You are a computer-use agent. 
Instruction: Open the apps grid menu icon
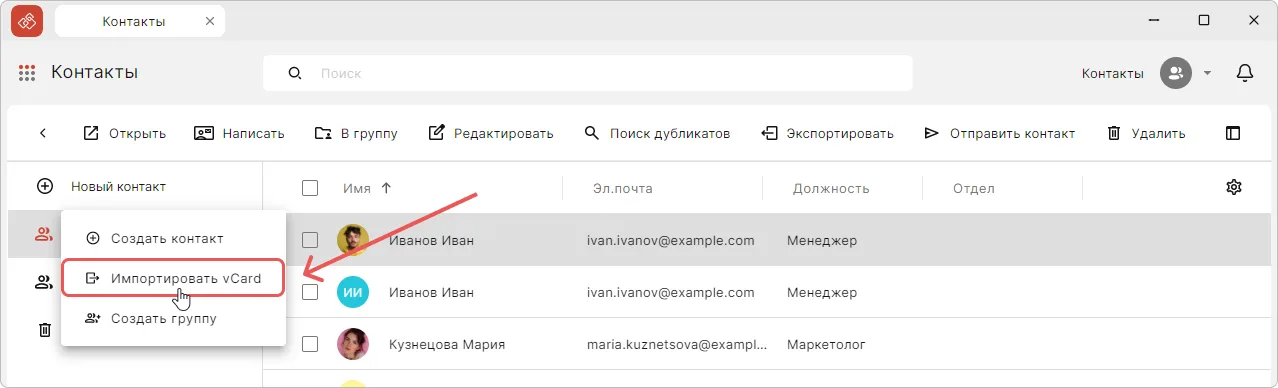[27, 73]
